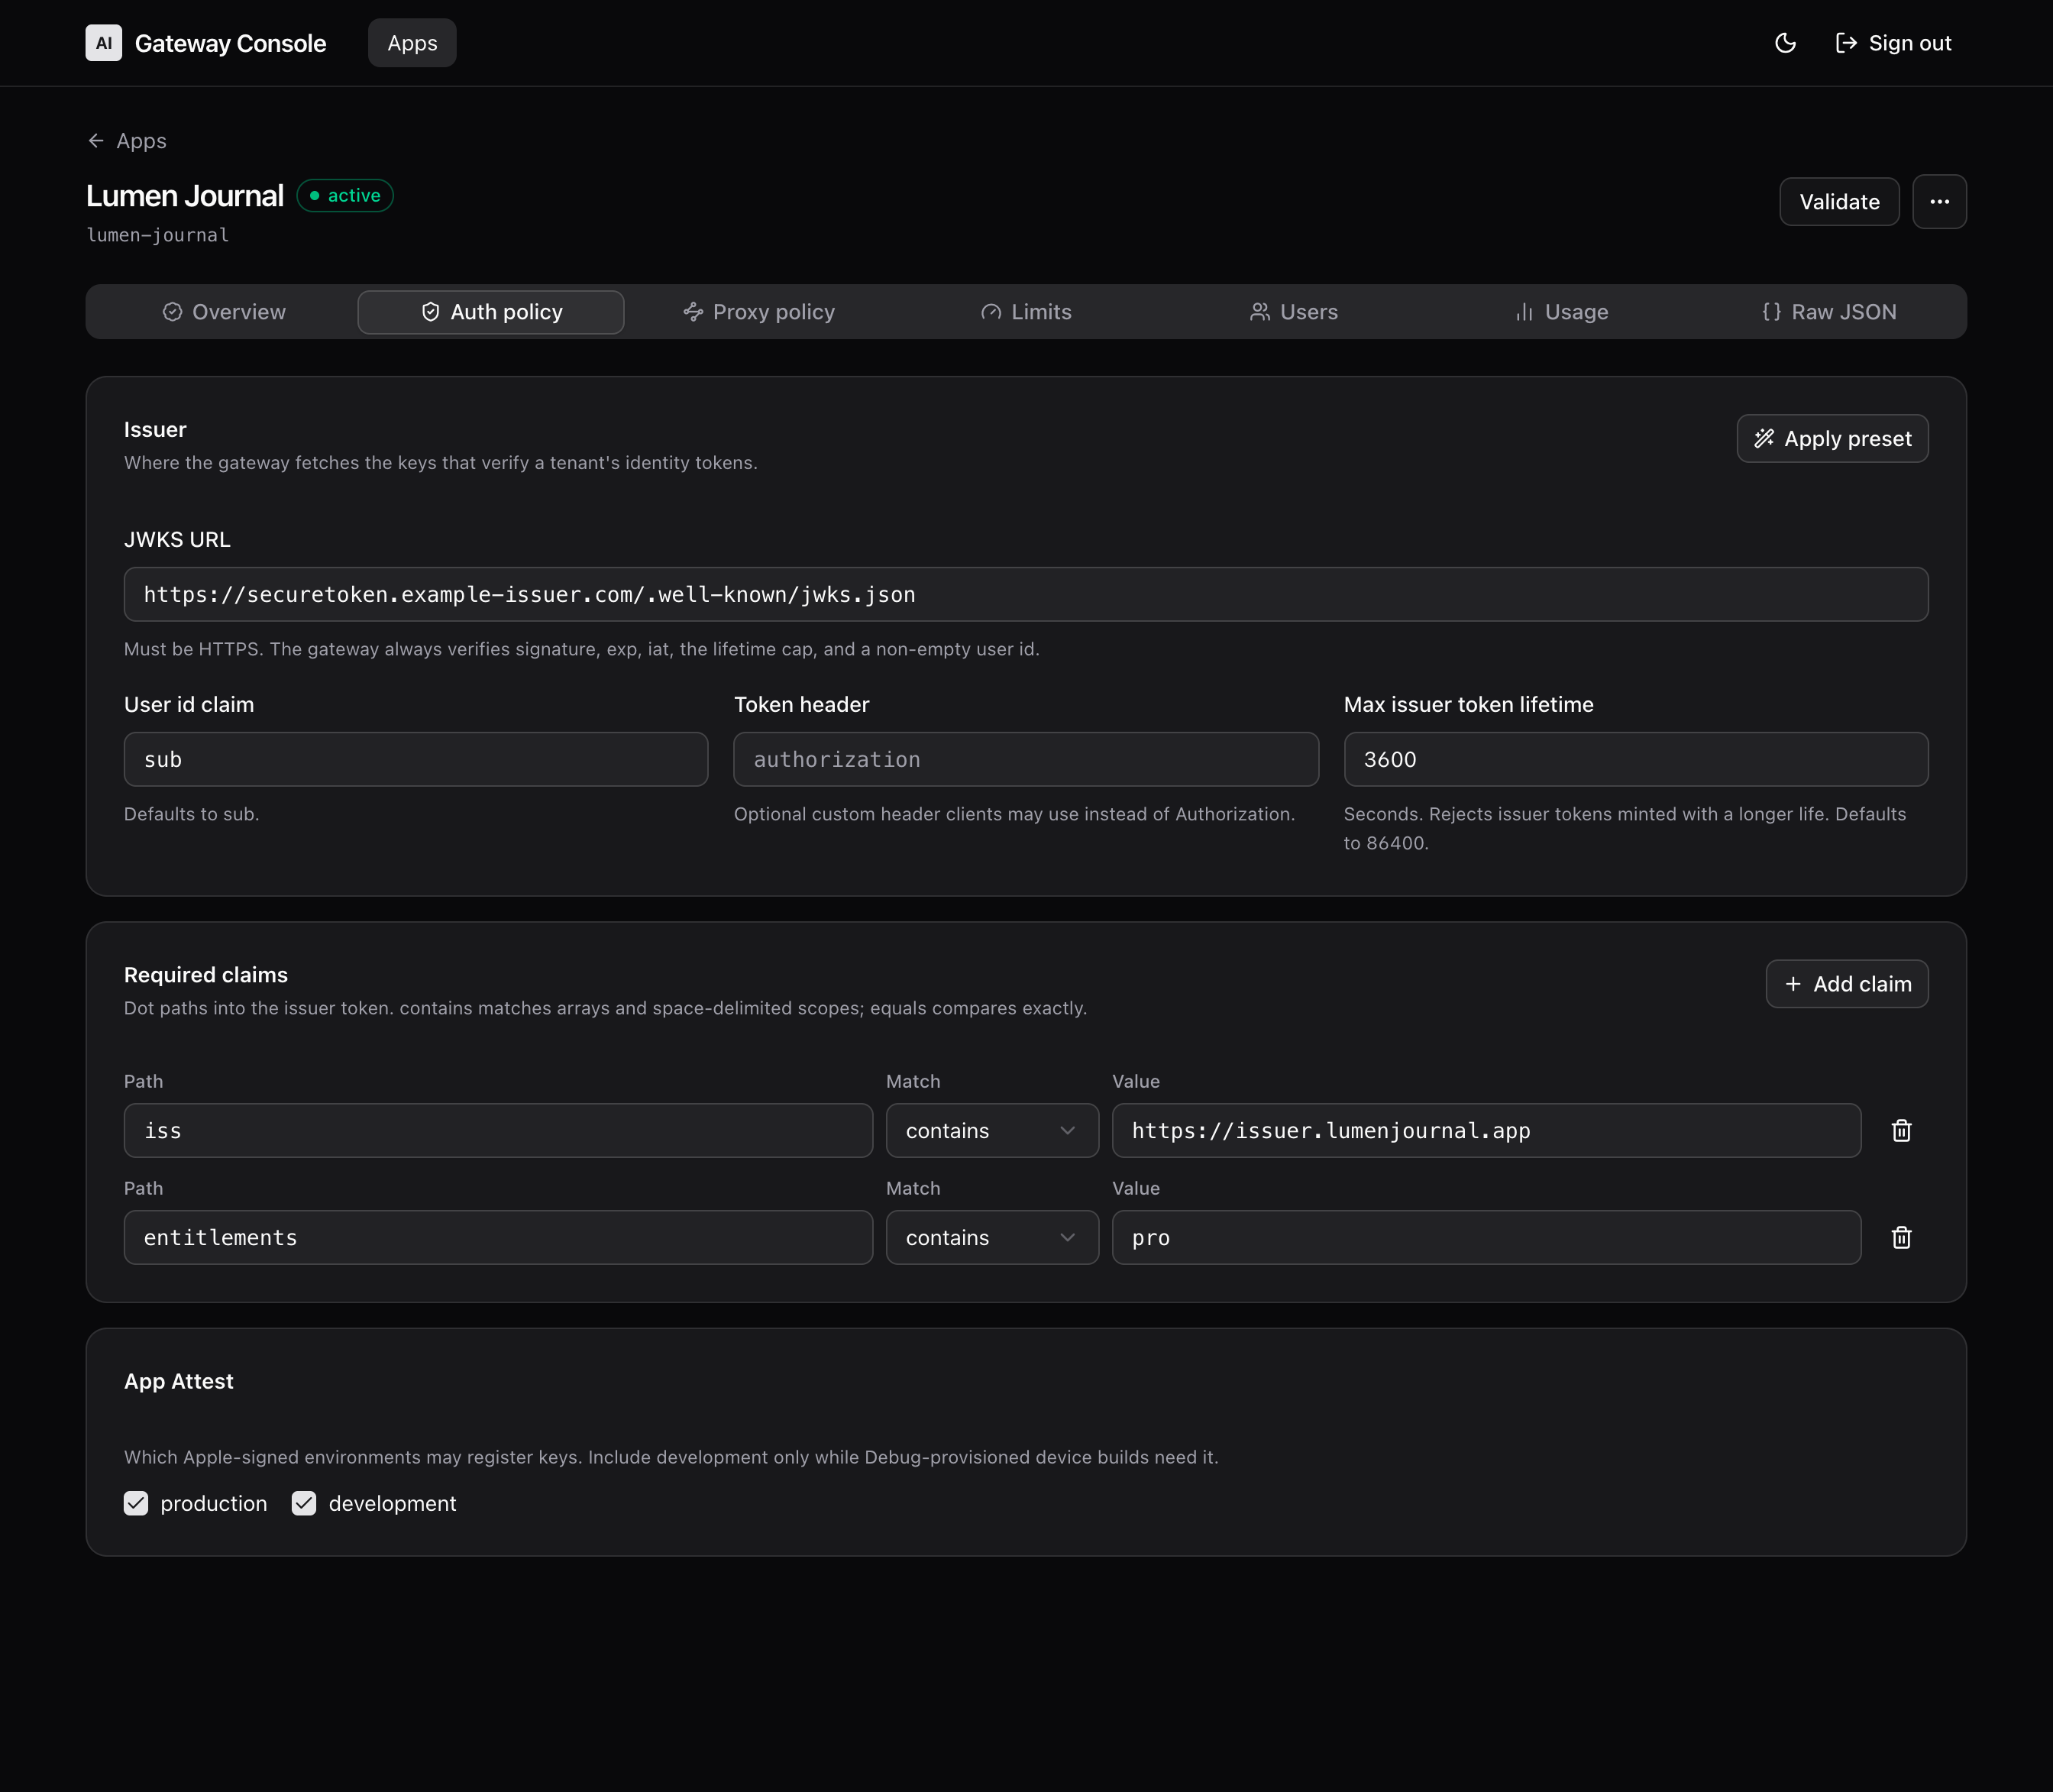Enable the production checkbox
The image size is (2053, 1792).
136,1503
